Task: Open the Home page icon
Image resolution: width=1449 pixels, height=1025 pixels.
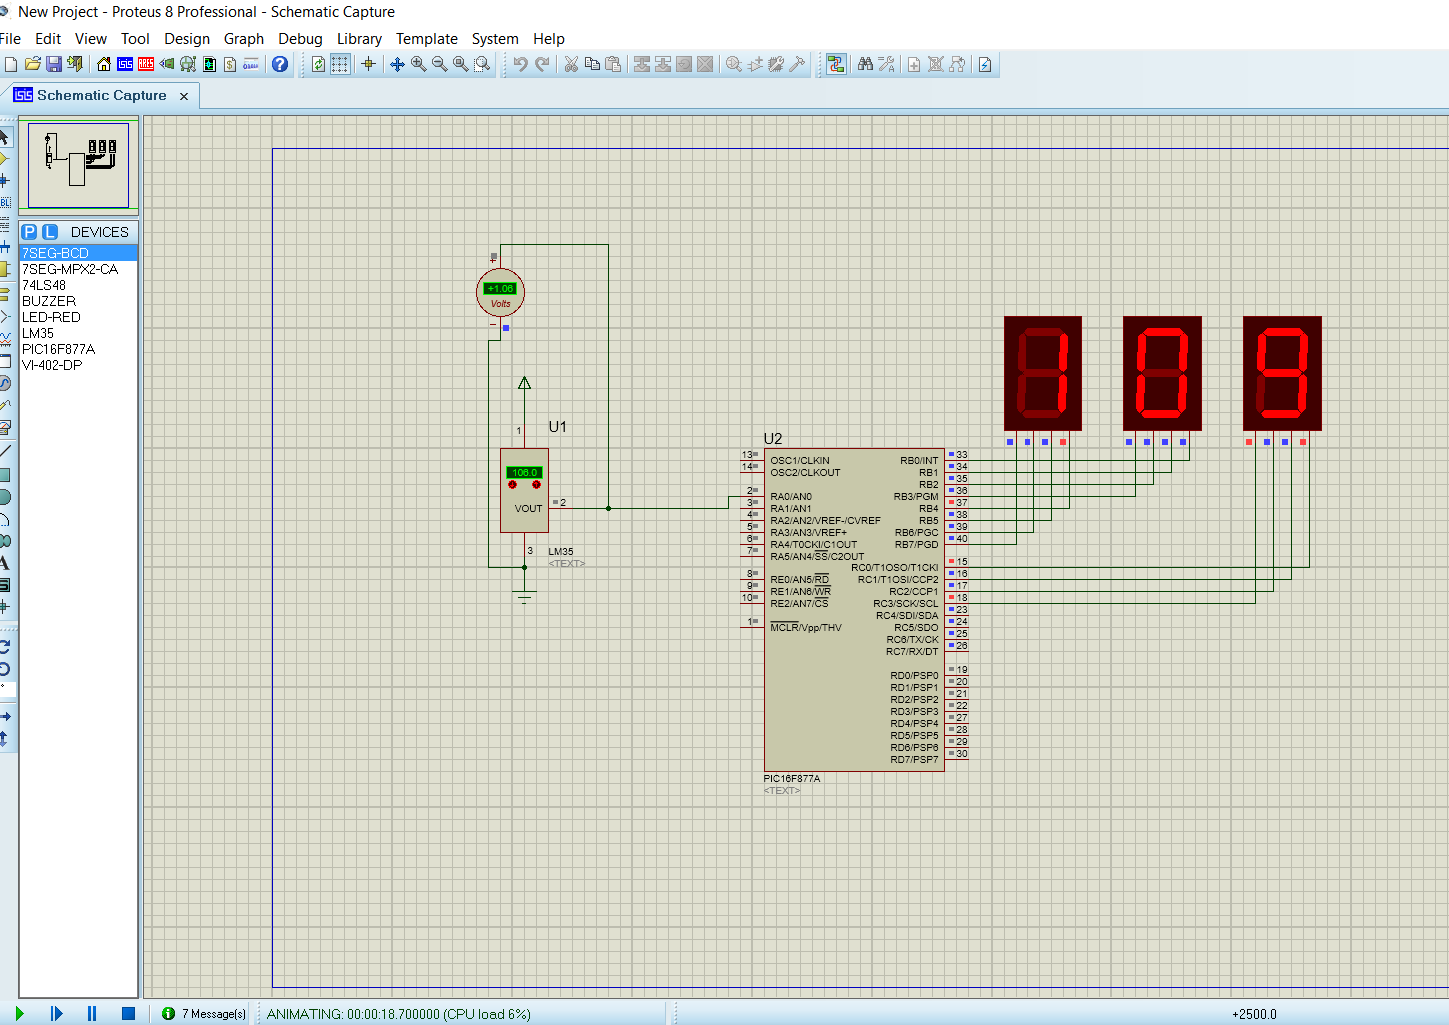Action: [104, 64]
